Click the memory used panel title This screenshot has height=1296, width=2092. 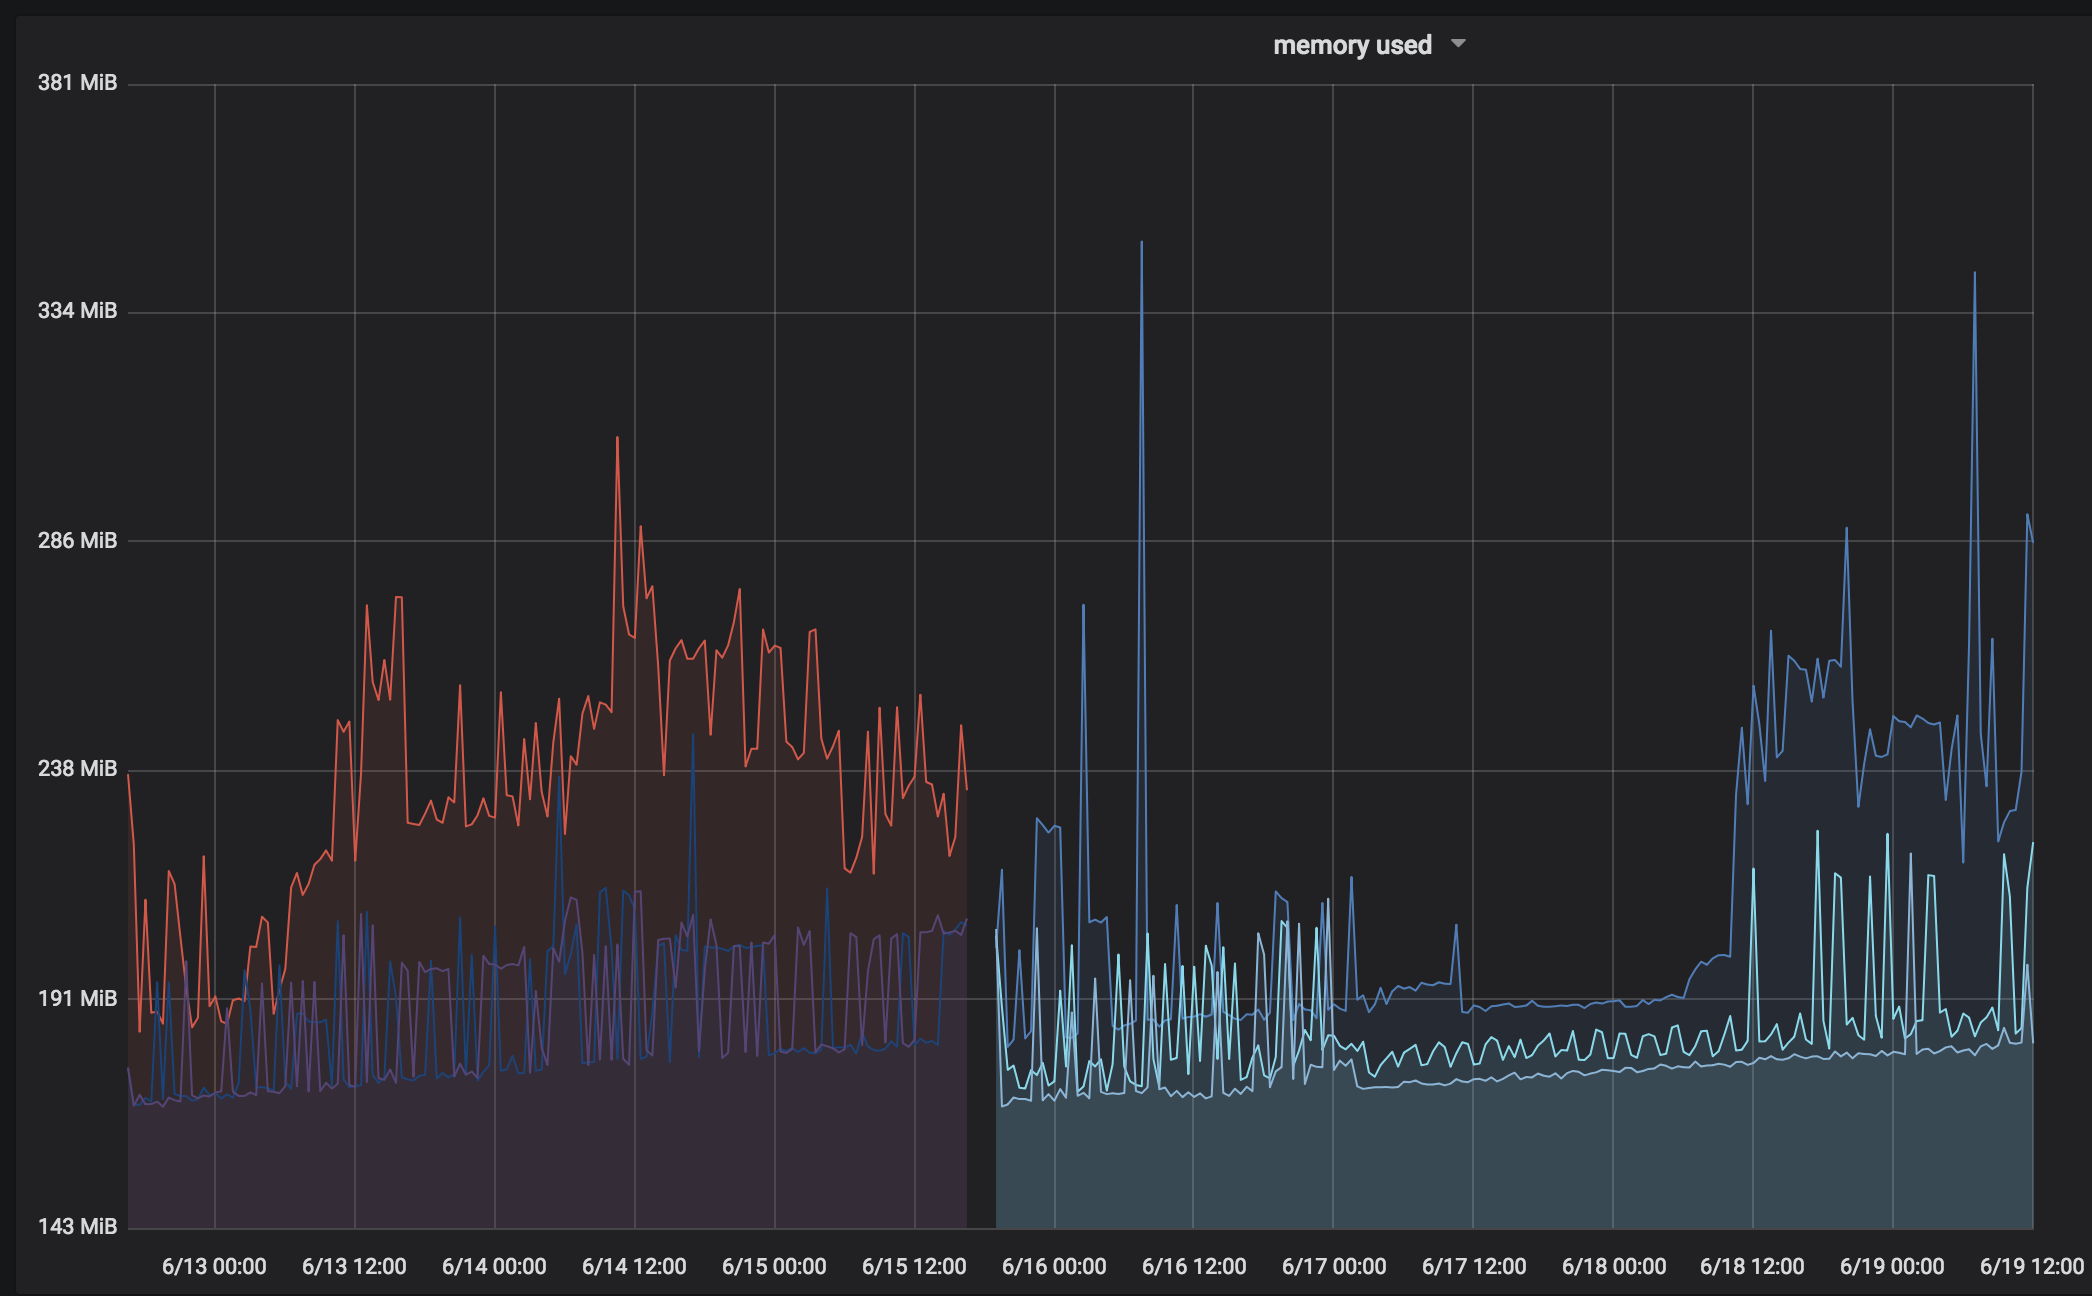tap(1352, 44)
